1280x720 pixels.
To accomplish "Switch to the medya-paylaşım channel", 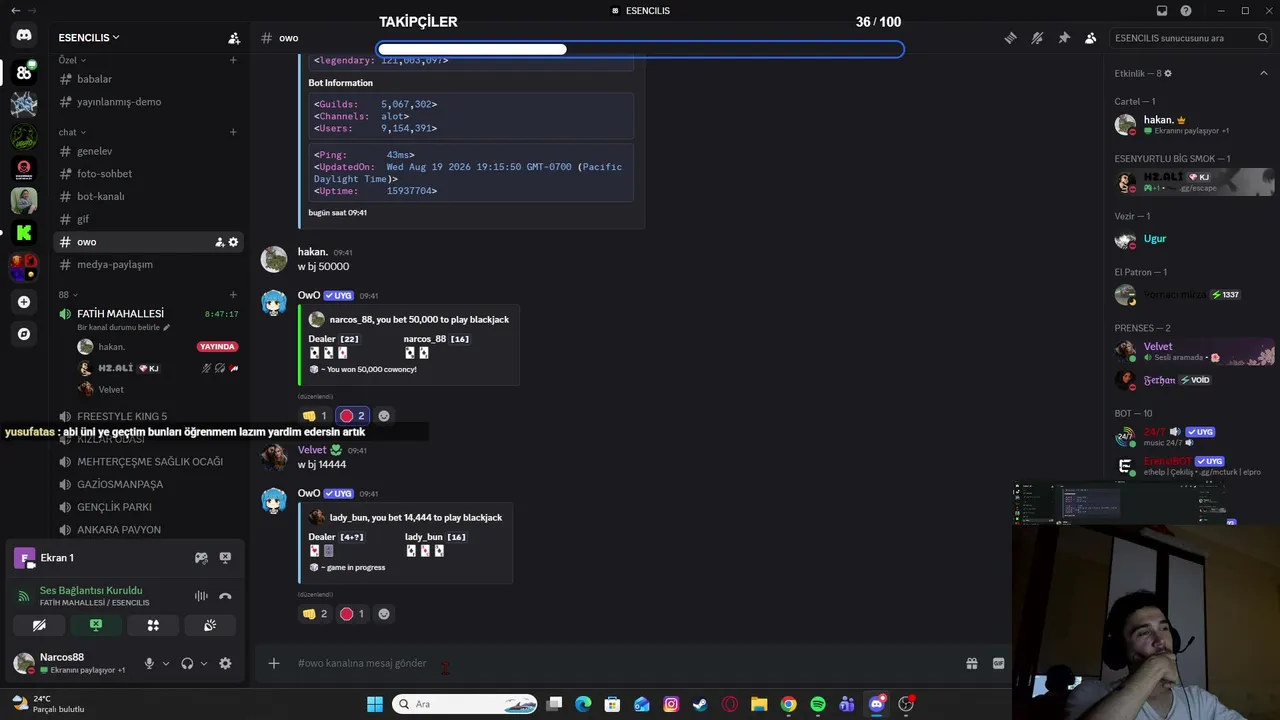I will click(148, 264).
